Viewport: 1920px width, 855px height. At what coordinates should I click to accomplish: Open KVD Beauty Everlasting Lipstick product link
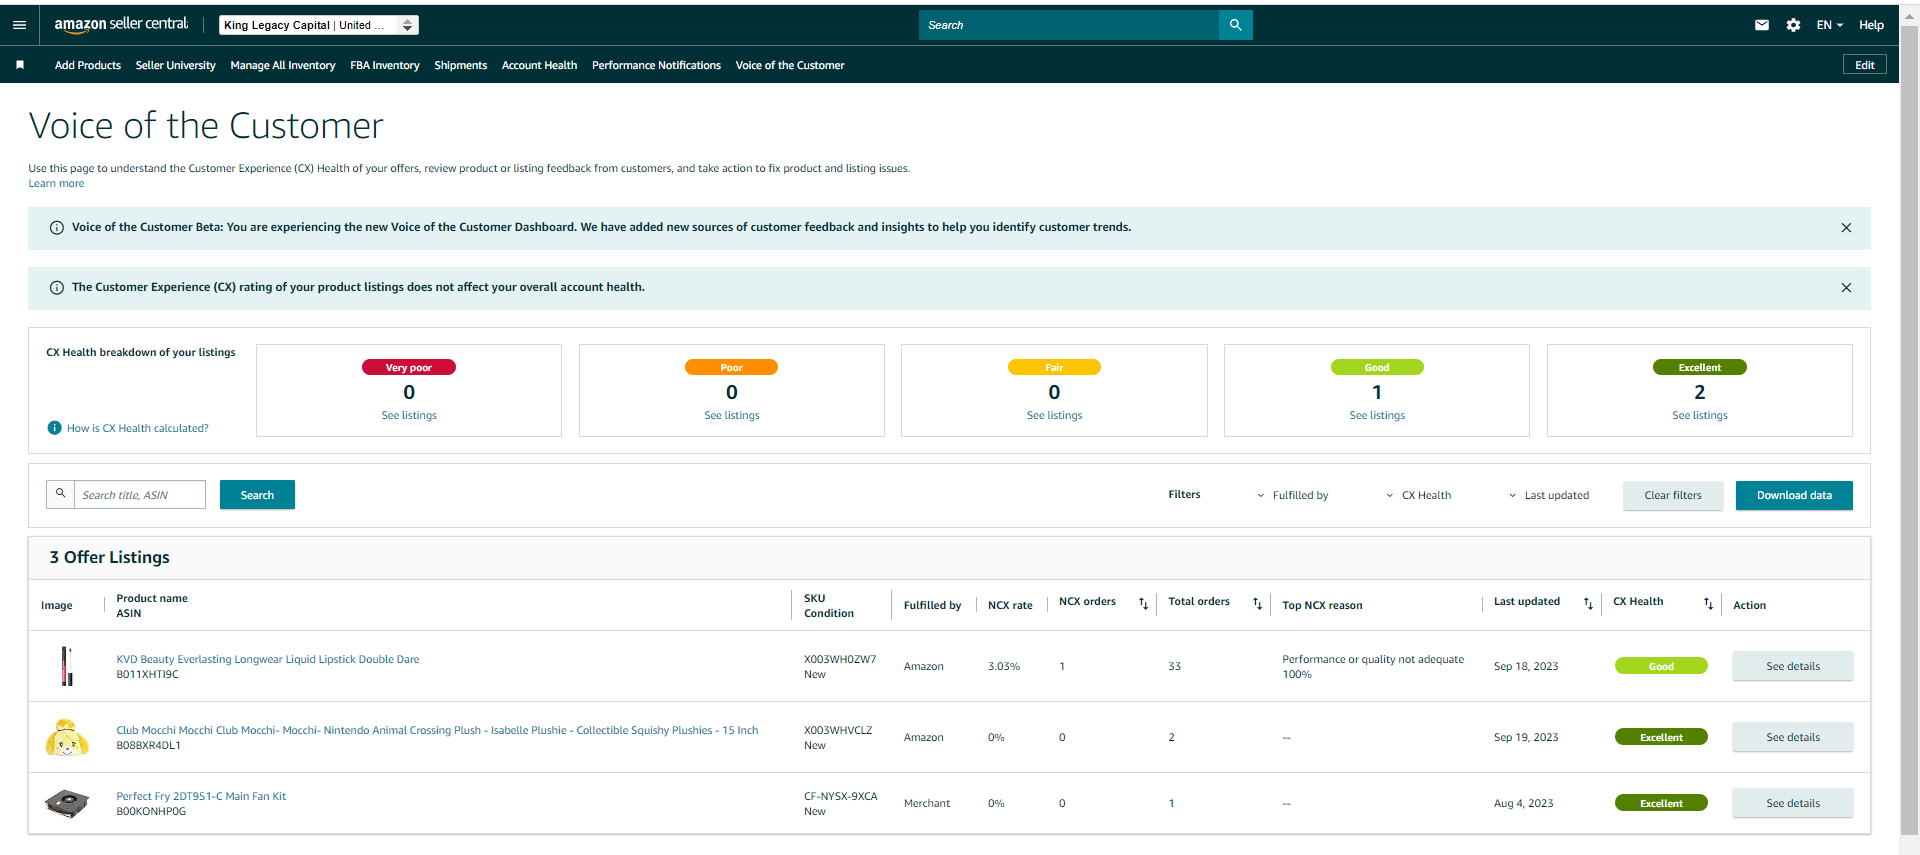[x=268, y=659]
